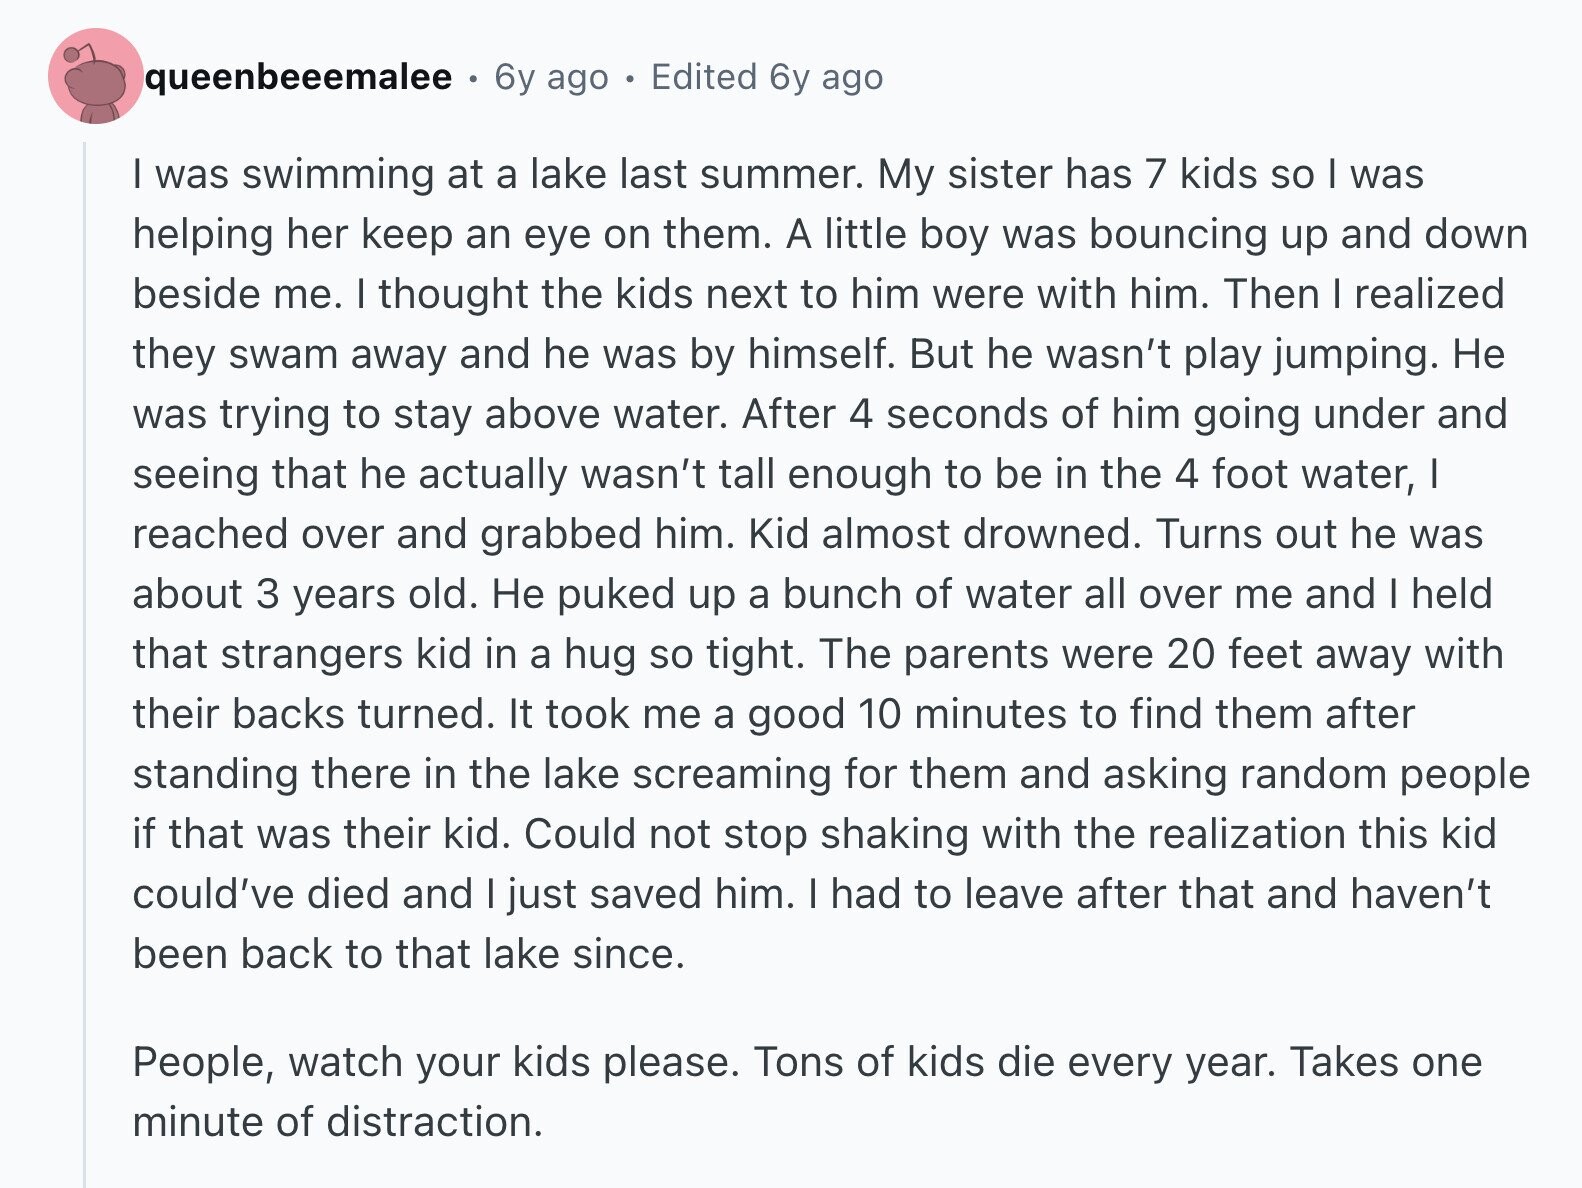The width and height of the screenshot is (1582, 1188).
Task: Click the line "been back to that lake since."
Action: (409, 954)
